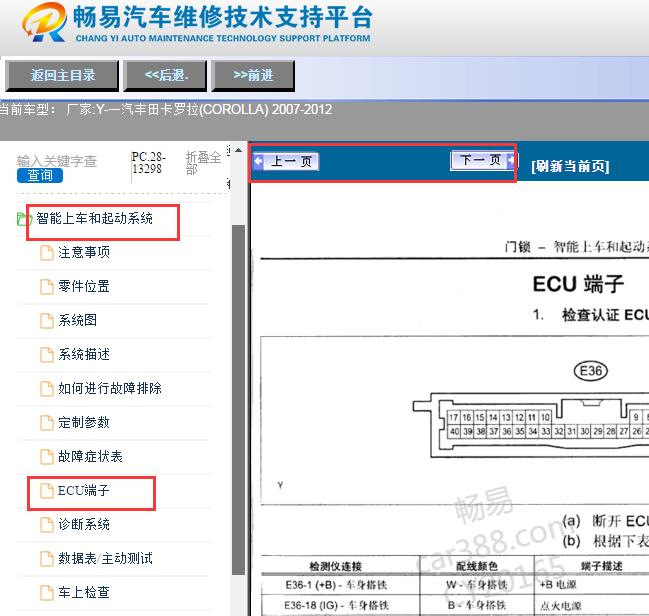Screen dimensions: 649x616
Task: Click the 点火电源 description cell
Action: pyautogui.click(x=560, y=606)
